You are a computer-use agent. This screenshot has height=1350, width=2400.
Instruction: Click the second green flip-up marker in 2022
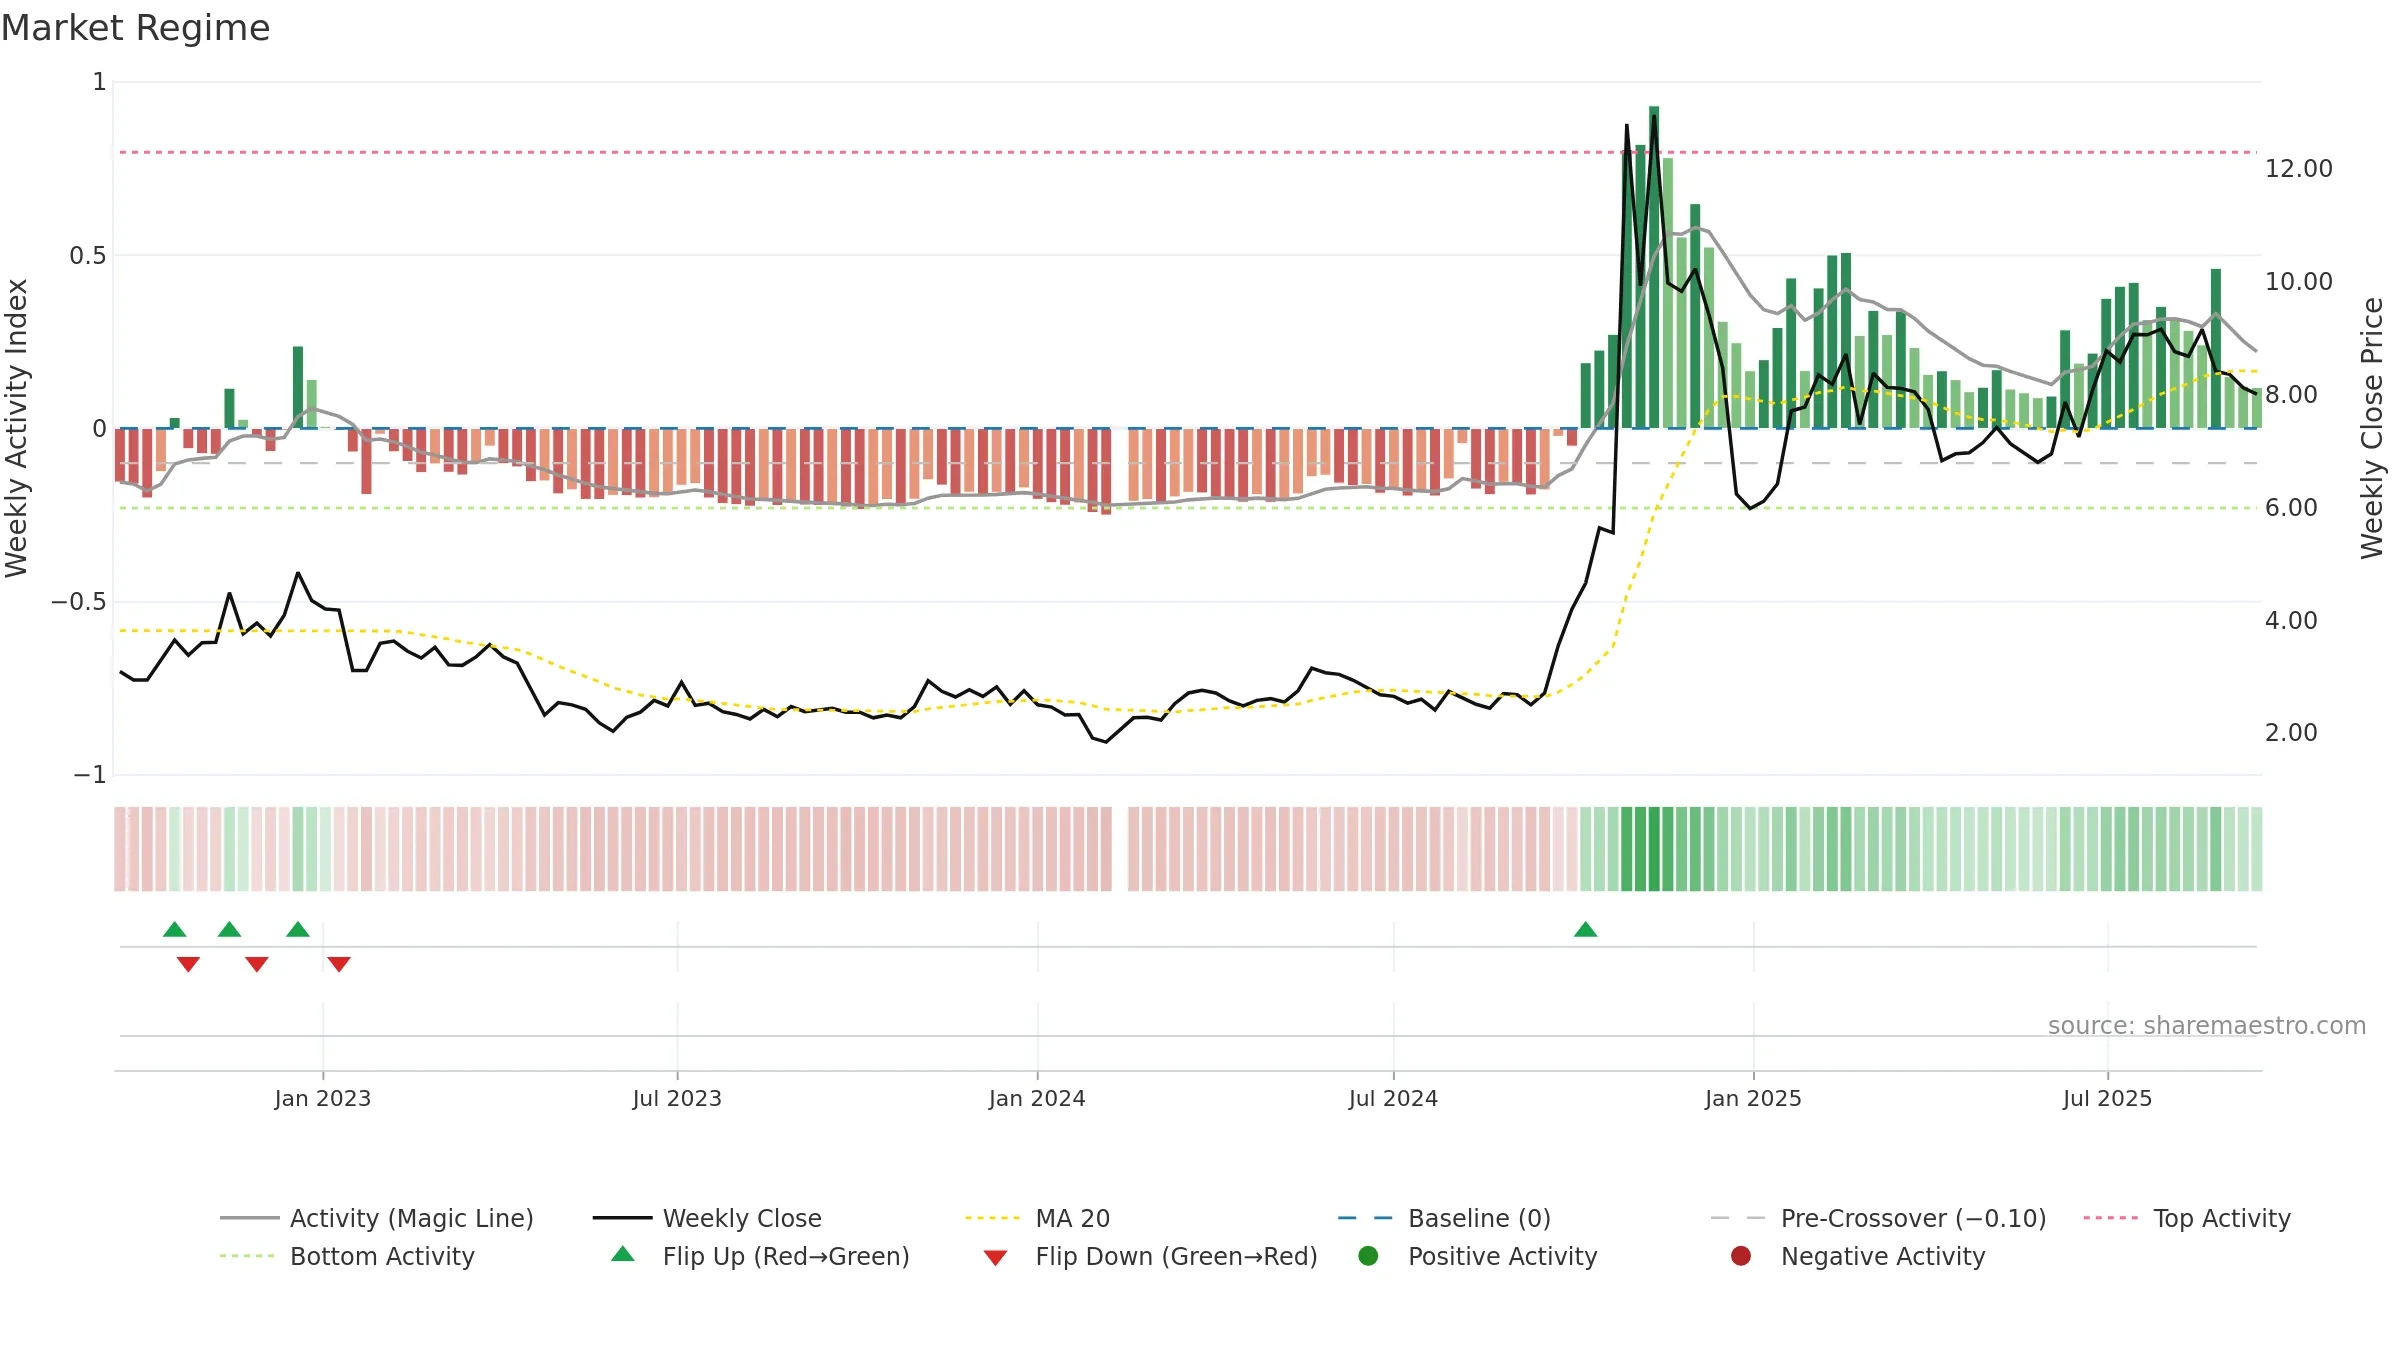click(x=229, y=930)
